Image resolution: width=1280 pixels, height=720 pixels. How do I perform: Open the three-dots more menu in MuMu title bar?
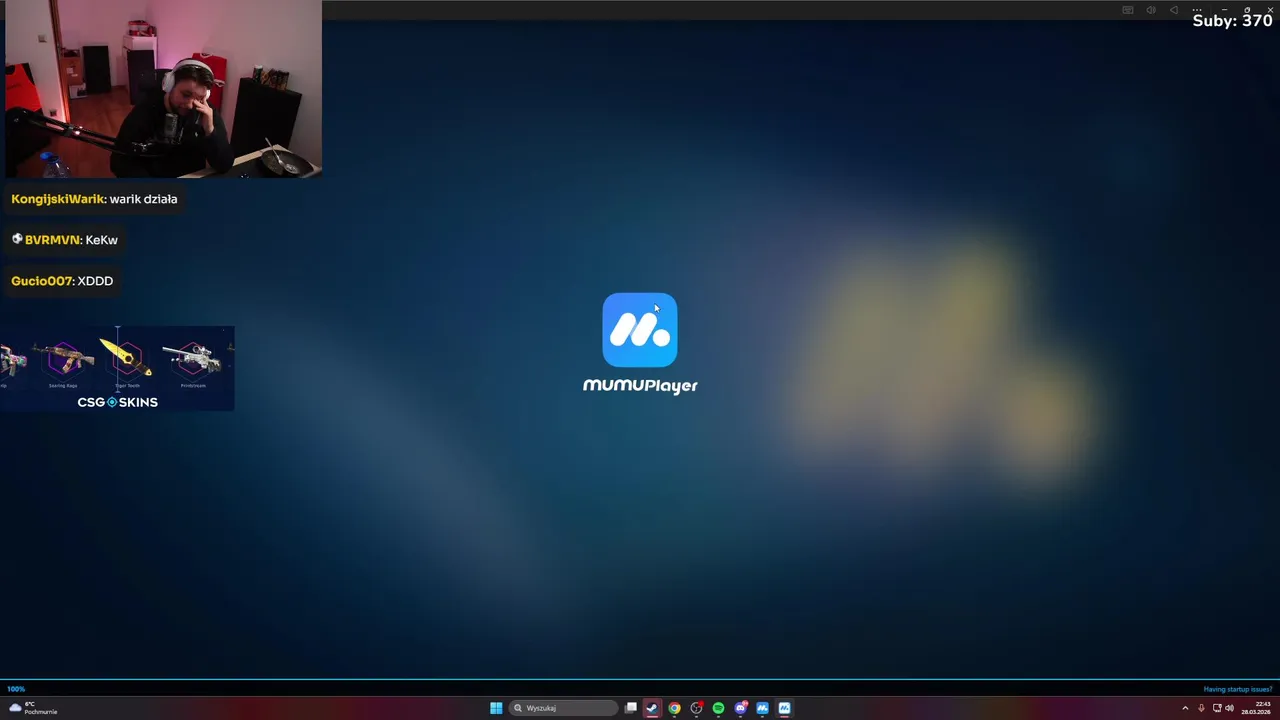pyautogui.click(x=1197, y=10)
